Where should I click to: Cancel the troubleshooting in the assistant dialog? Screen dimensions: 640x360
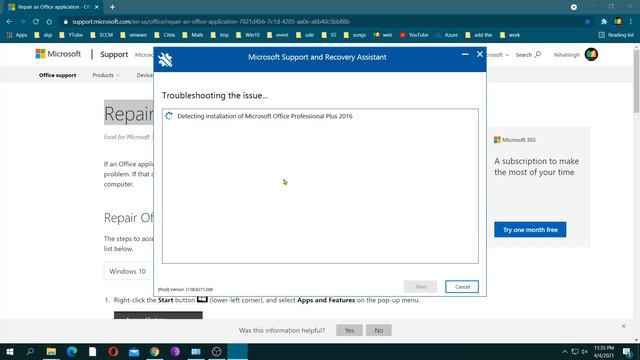[462, 287]
